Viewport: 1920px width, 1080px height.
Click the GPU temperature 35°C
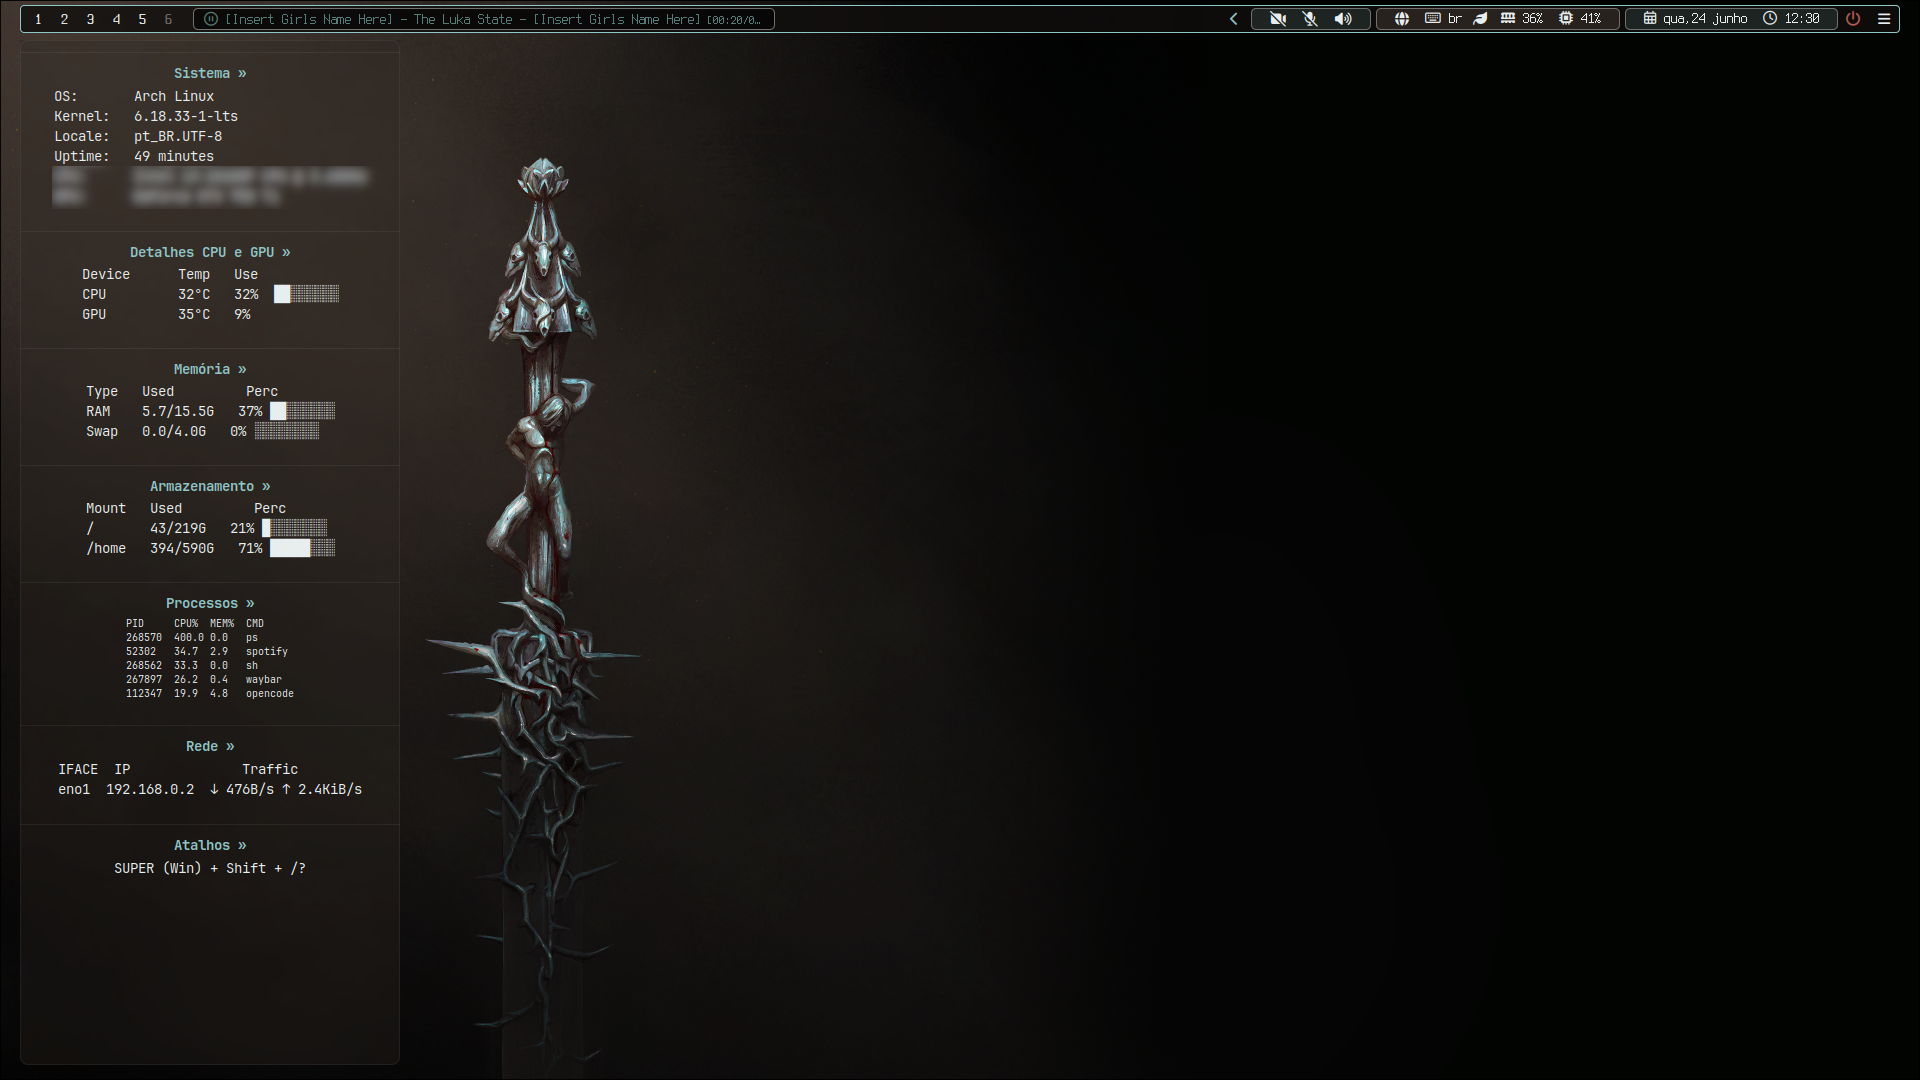(194, 314)
